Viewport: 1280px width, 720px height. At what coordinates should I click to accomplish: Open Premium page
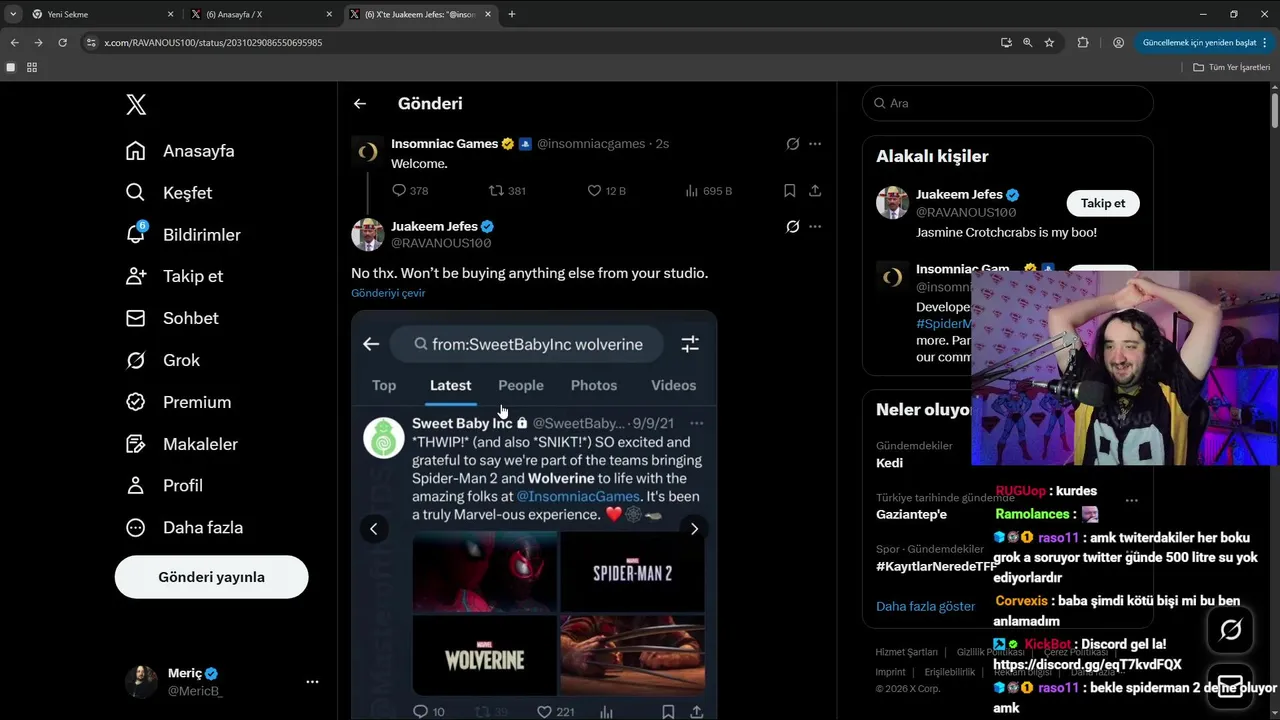pos(178,402)
